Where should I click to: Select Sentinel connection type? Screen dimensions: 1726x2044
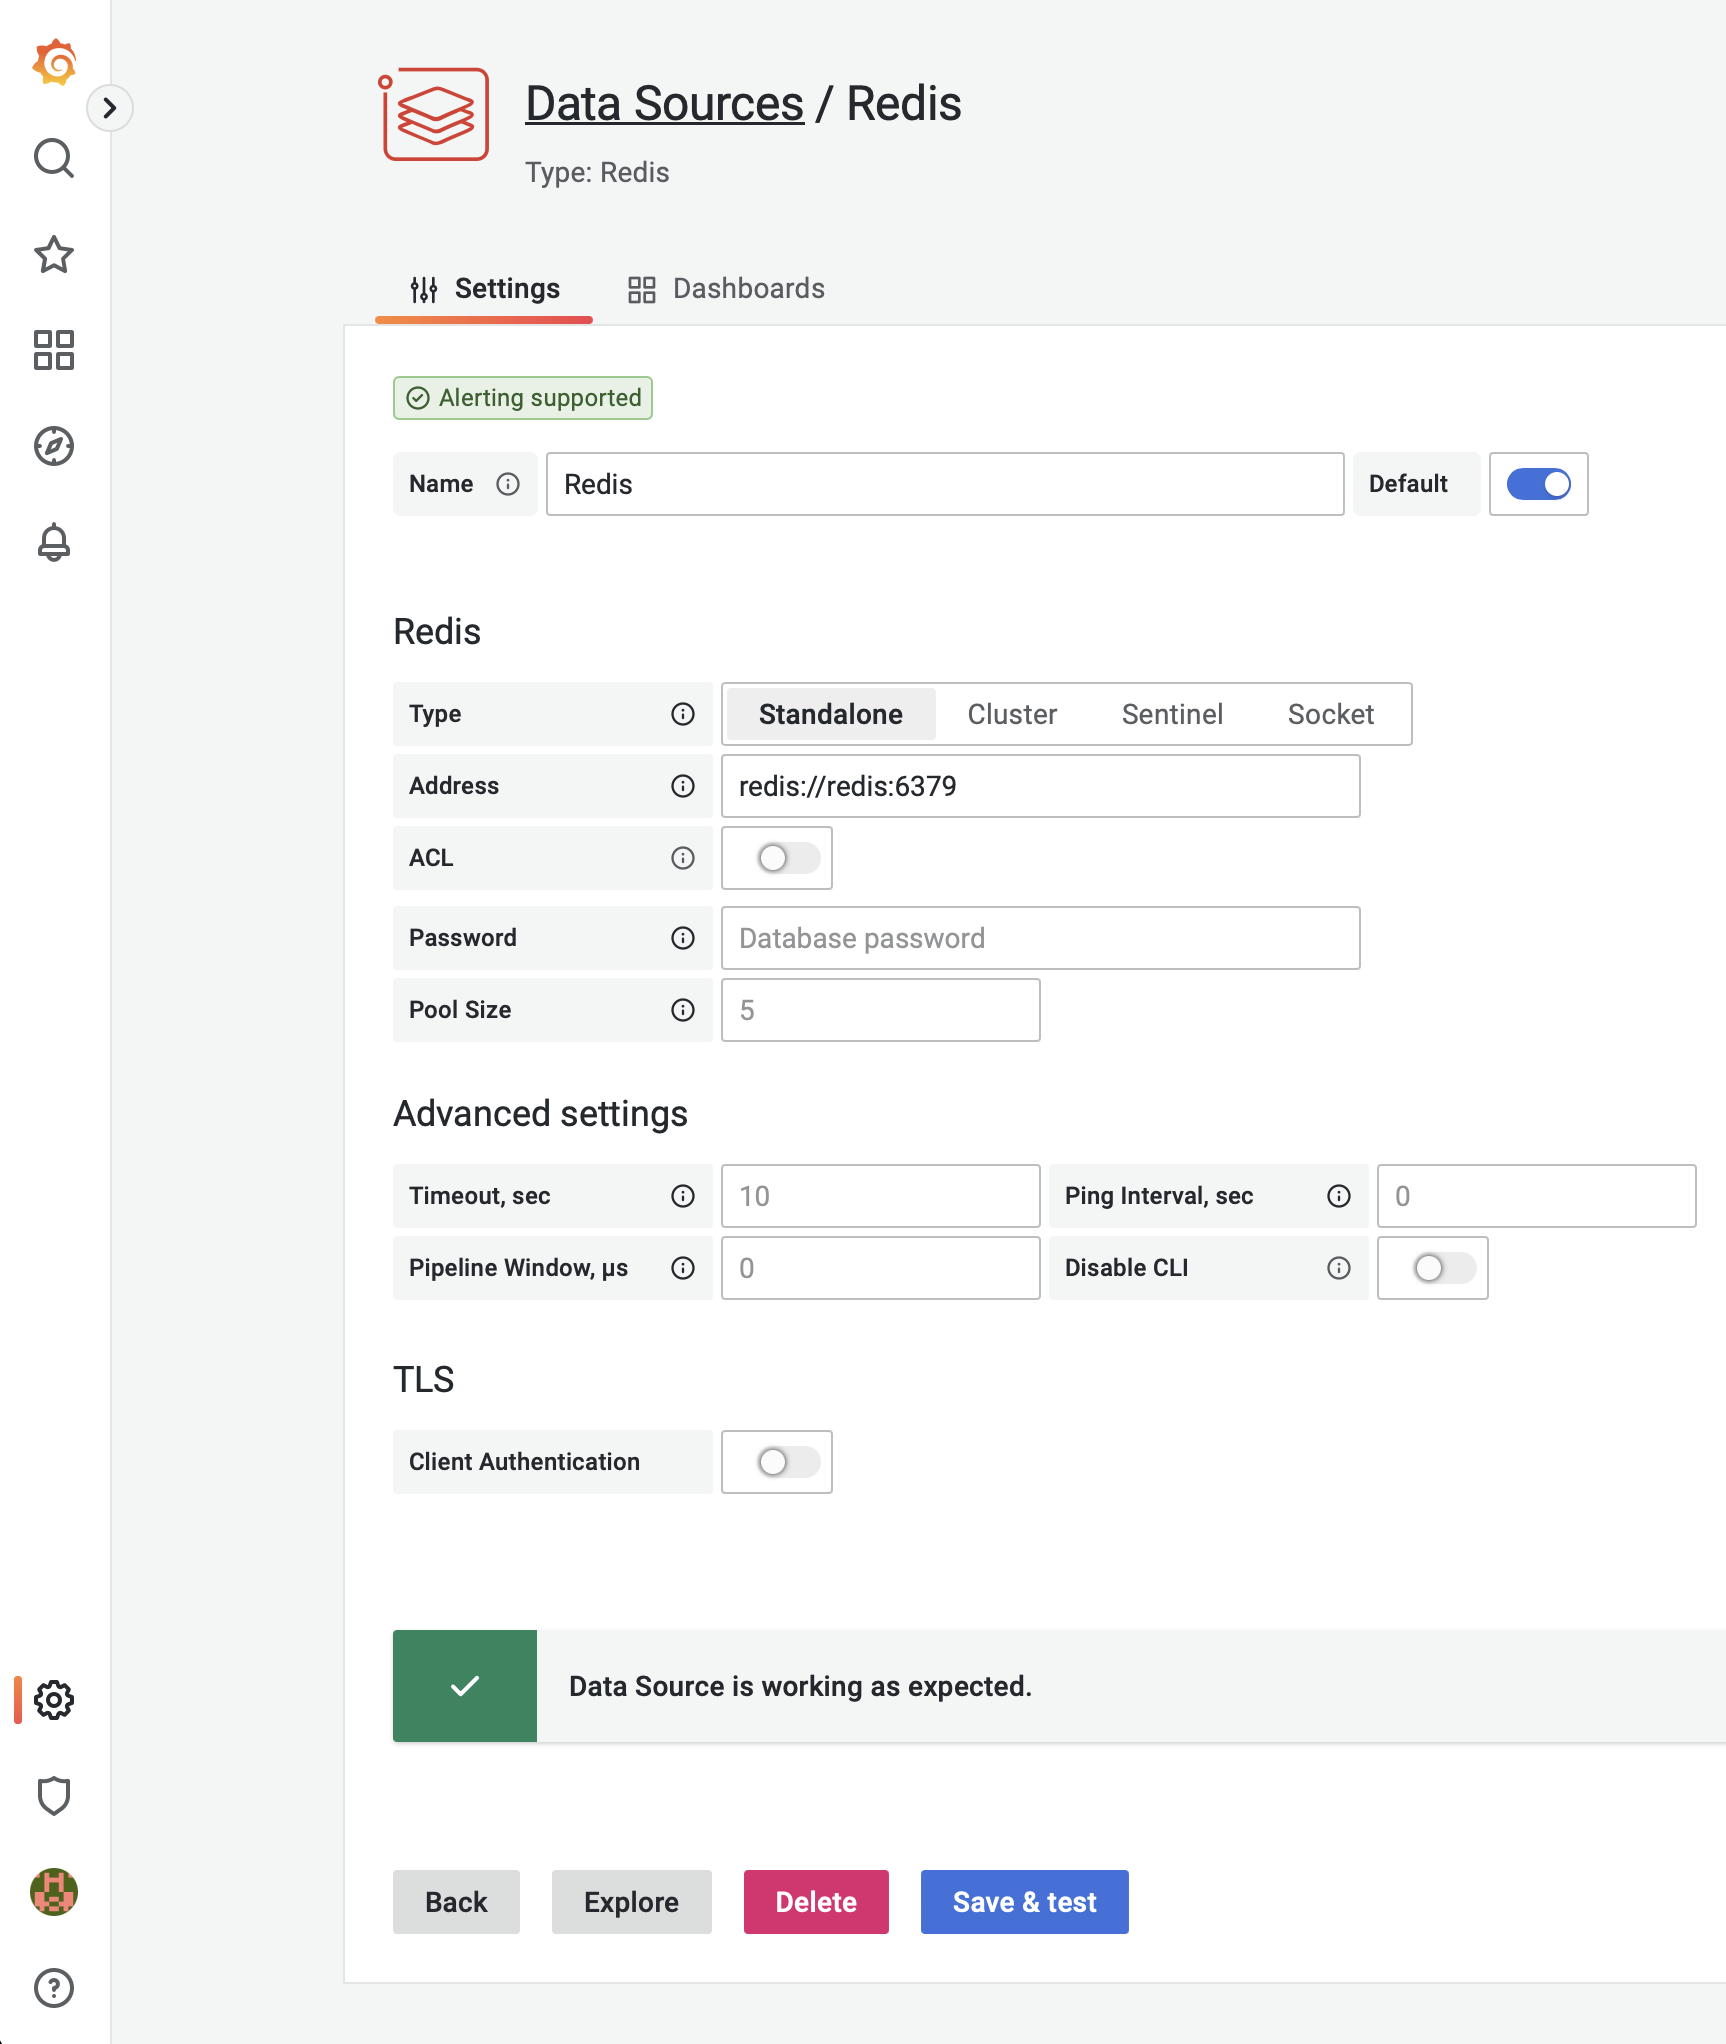[x=1172, y=714]
